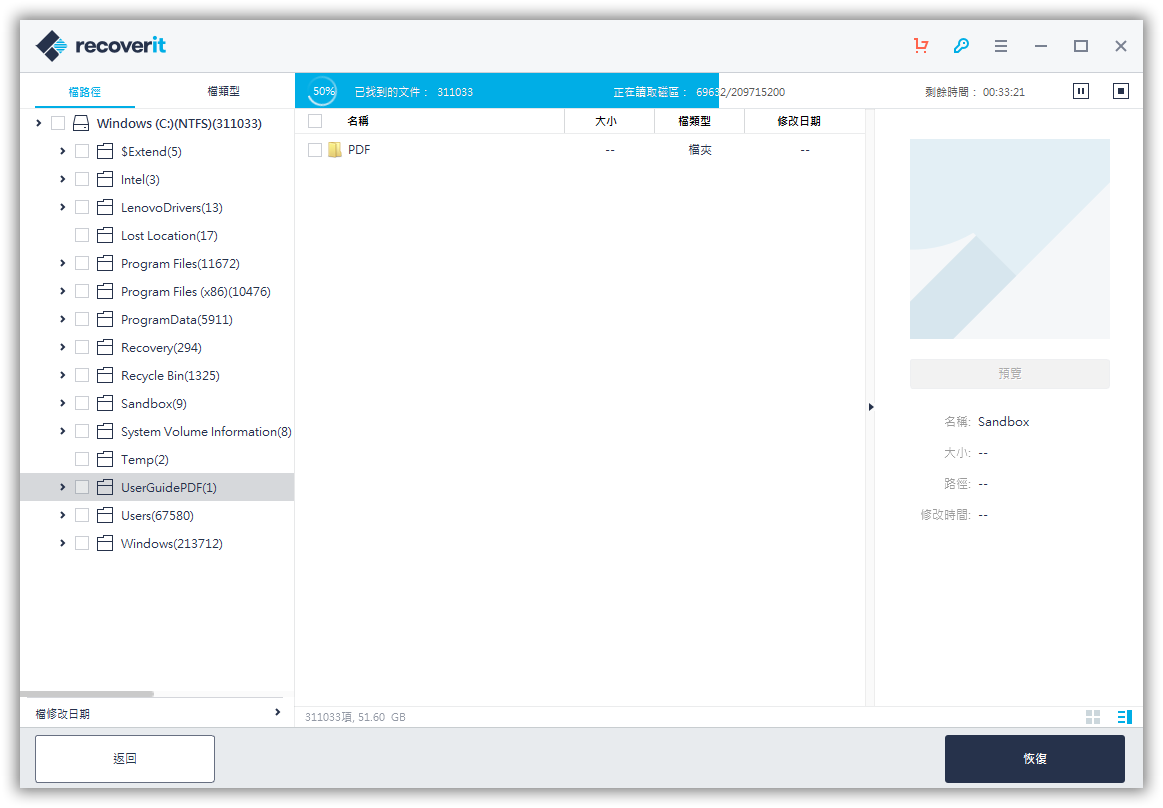
Task: Click the 恢復 recover button
Action: tap(1034, 759)
